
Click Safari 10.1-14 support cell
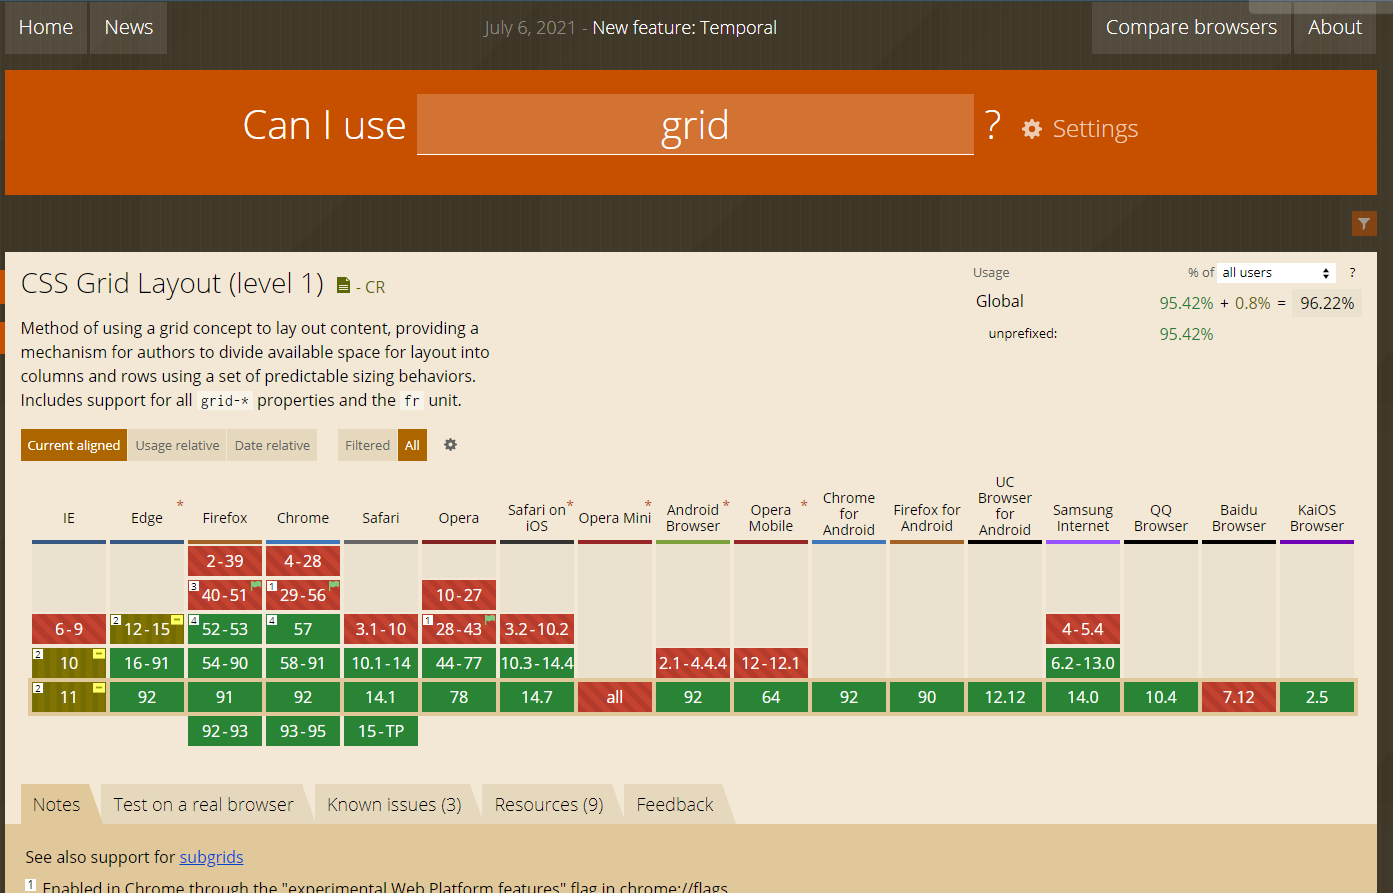[x=381, y=663]
